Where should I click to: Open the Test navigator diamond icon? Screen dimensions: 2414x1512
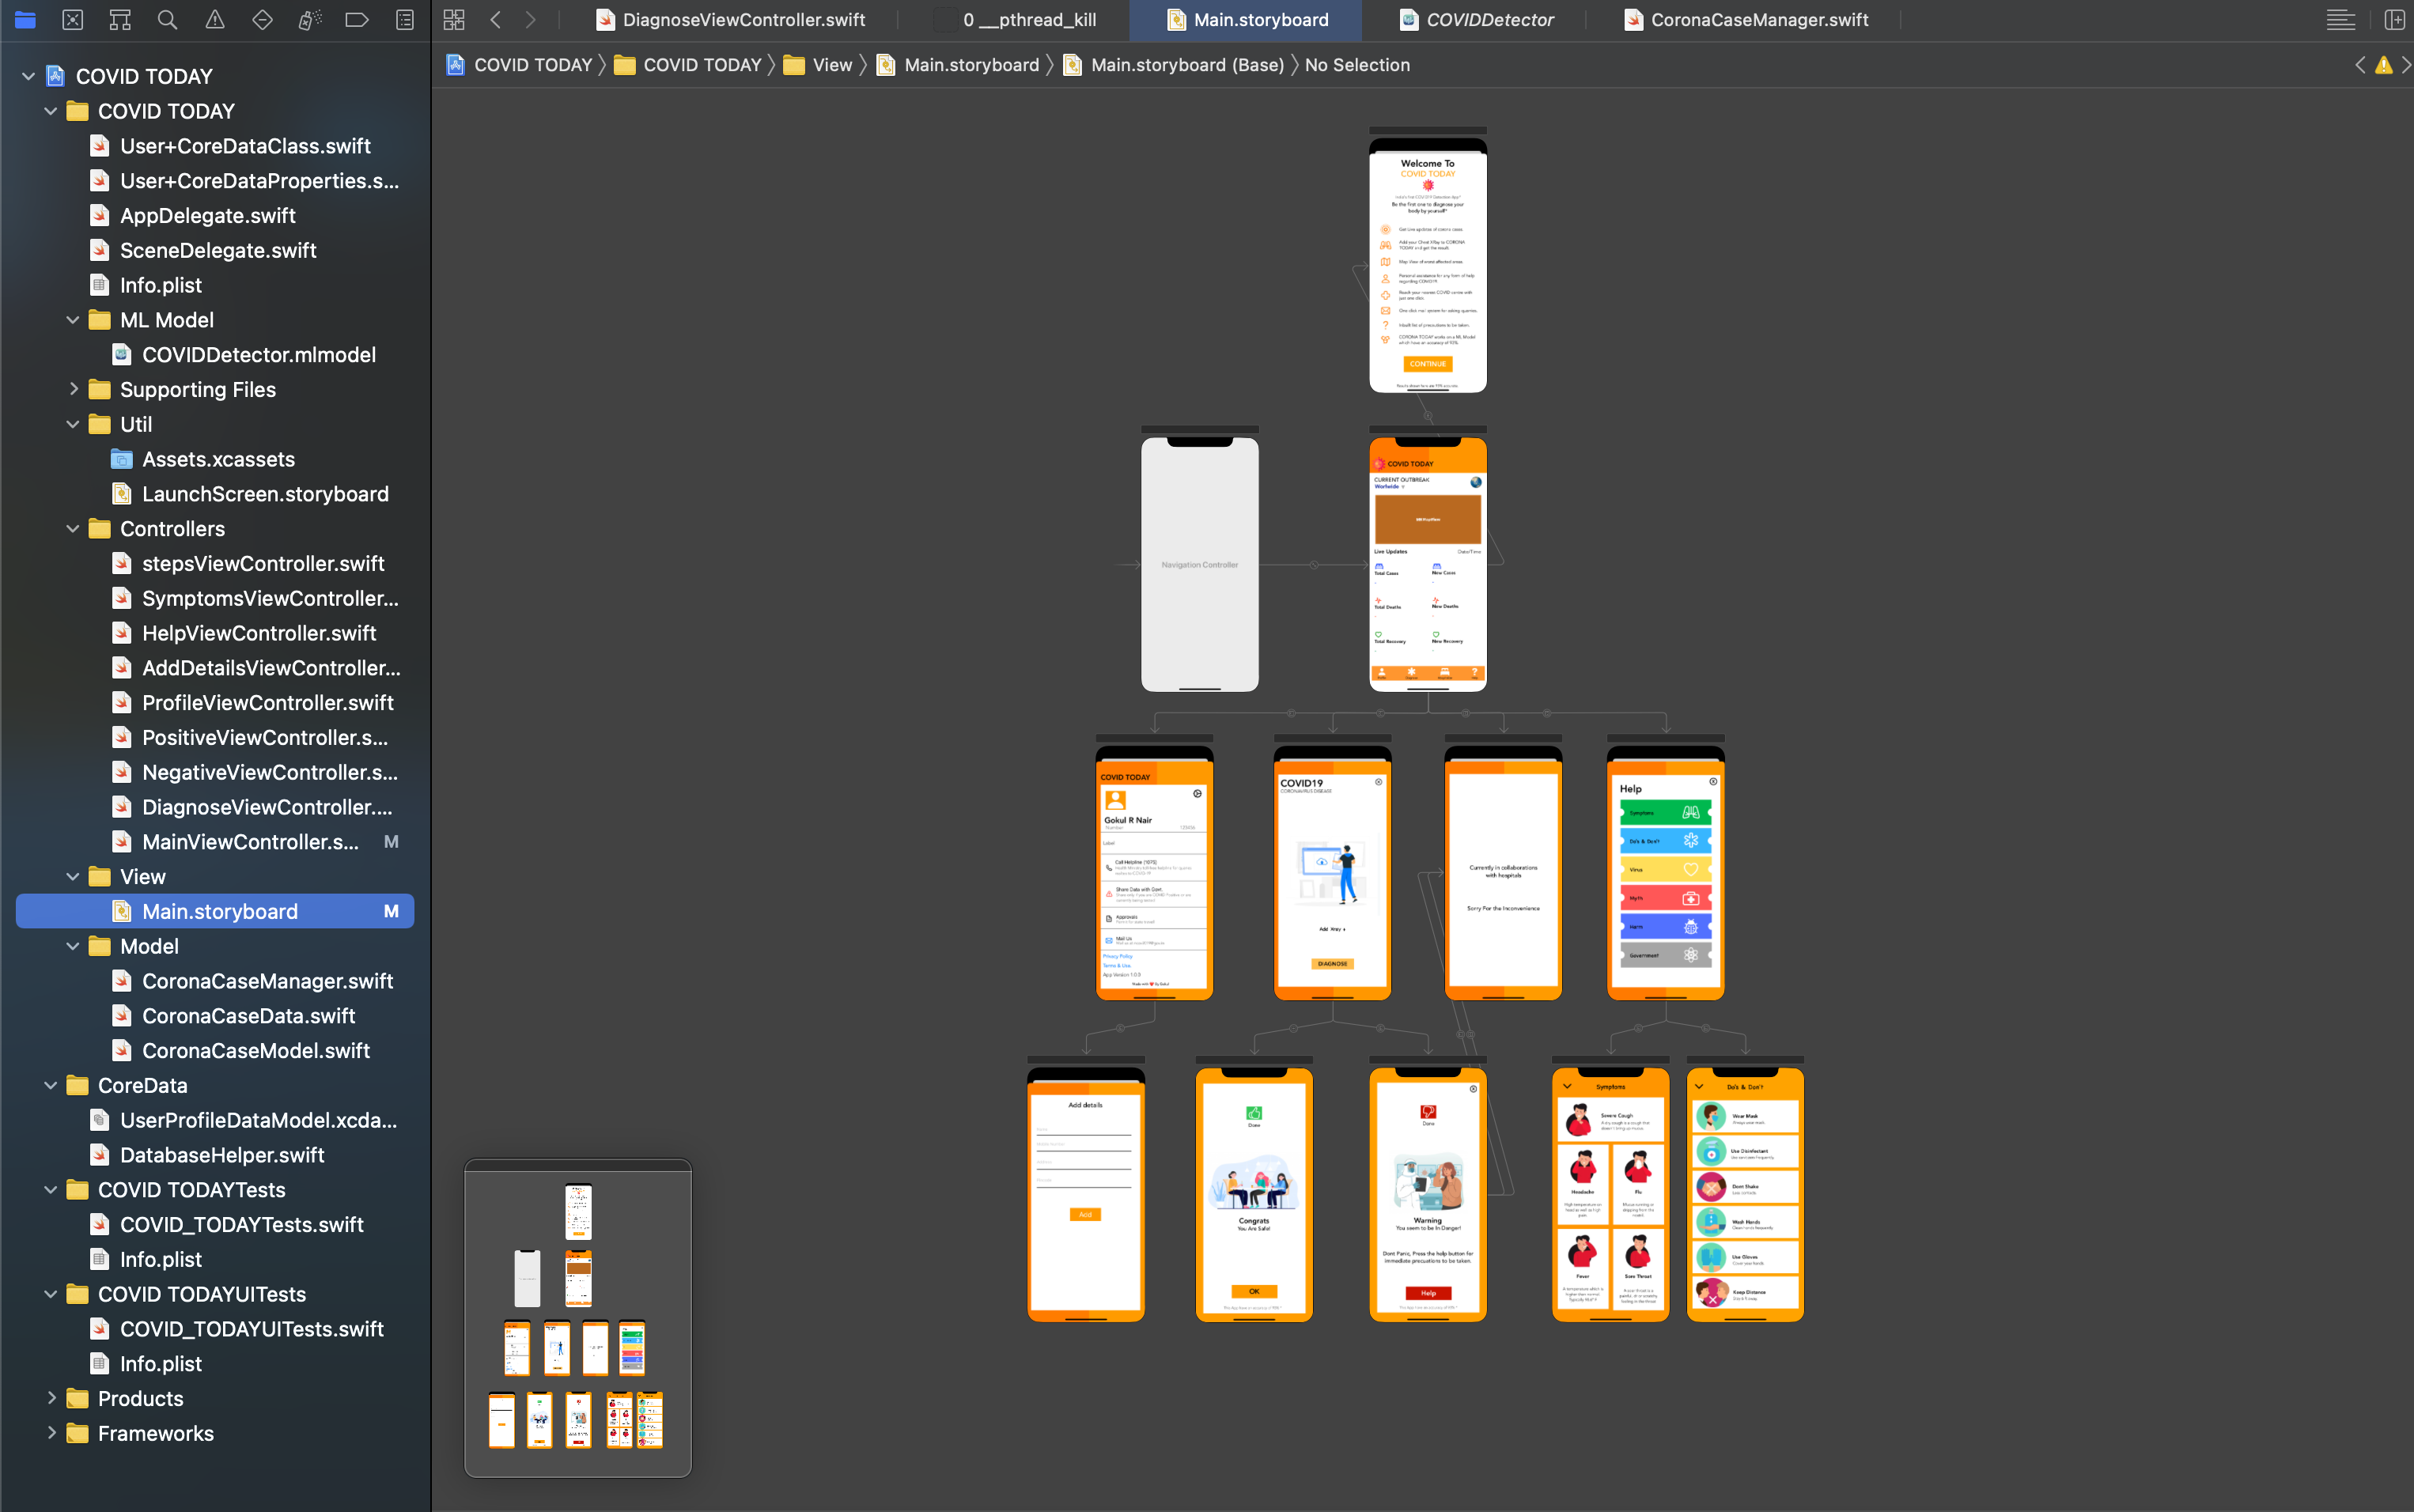click(262, 20)
